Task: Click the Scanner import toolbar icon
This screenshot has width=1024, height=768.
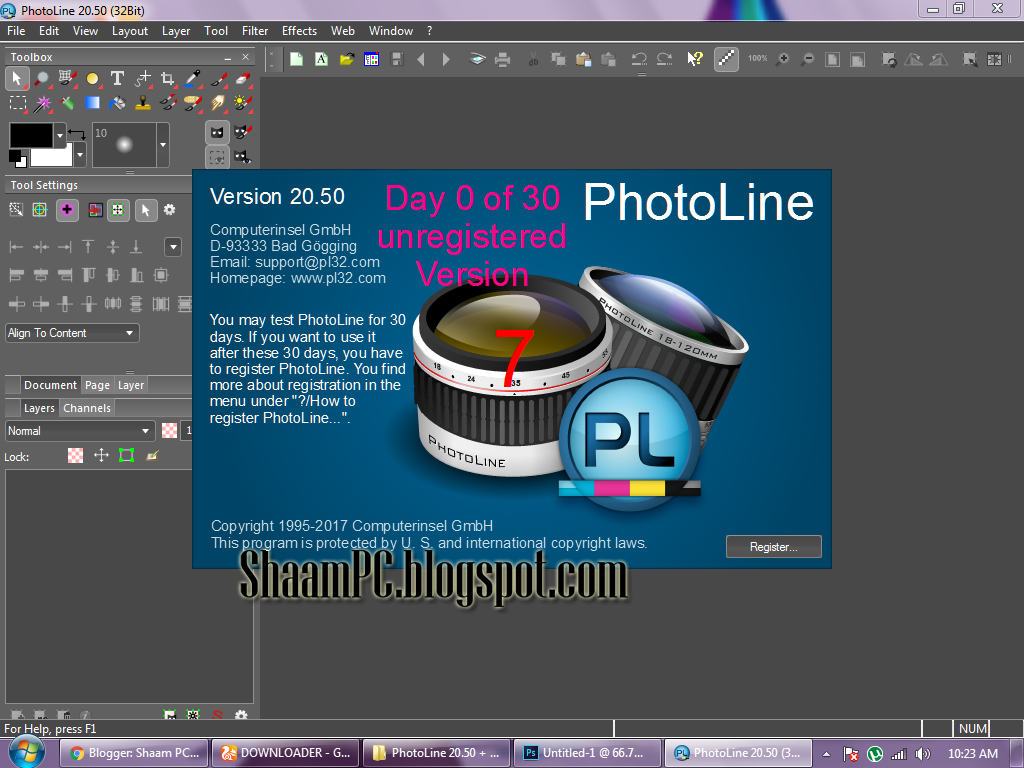Action: [x=477, y=59]
